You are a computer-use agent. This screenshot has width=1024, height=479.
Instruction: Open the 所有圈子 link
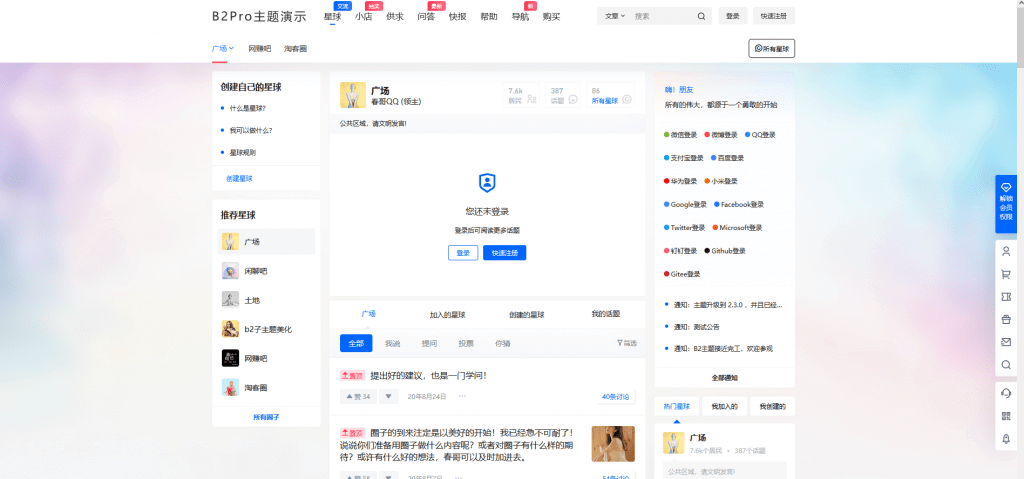pos(266,417)
